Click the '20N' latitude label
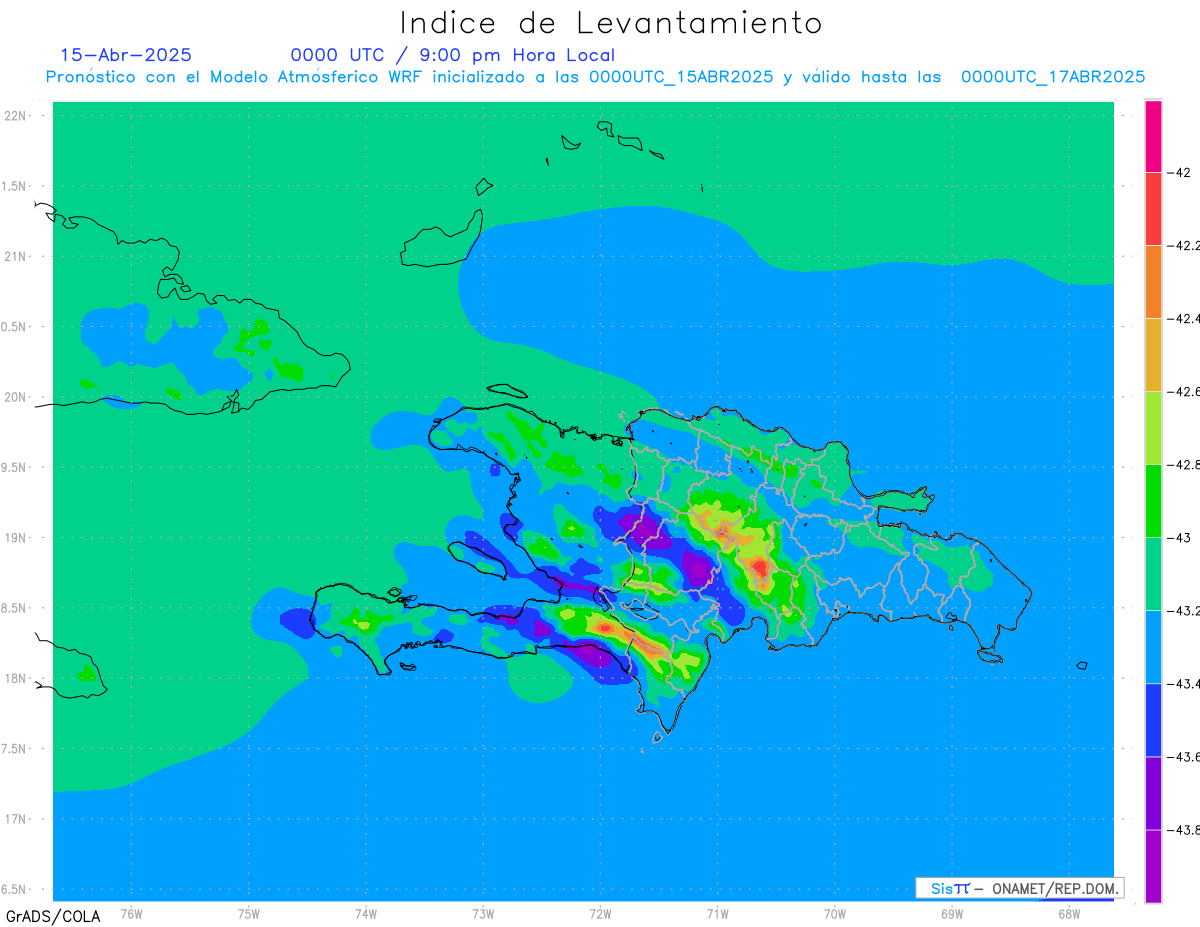1200x927 pixels. click(16, 397)
